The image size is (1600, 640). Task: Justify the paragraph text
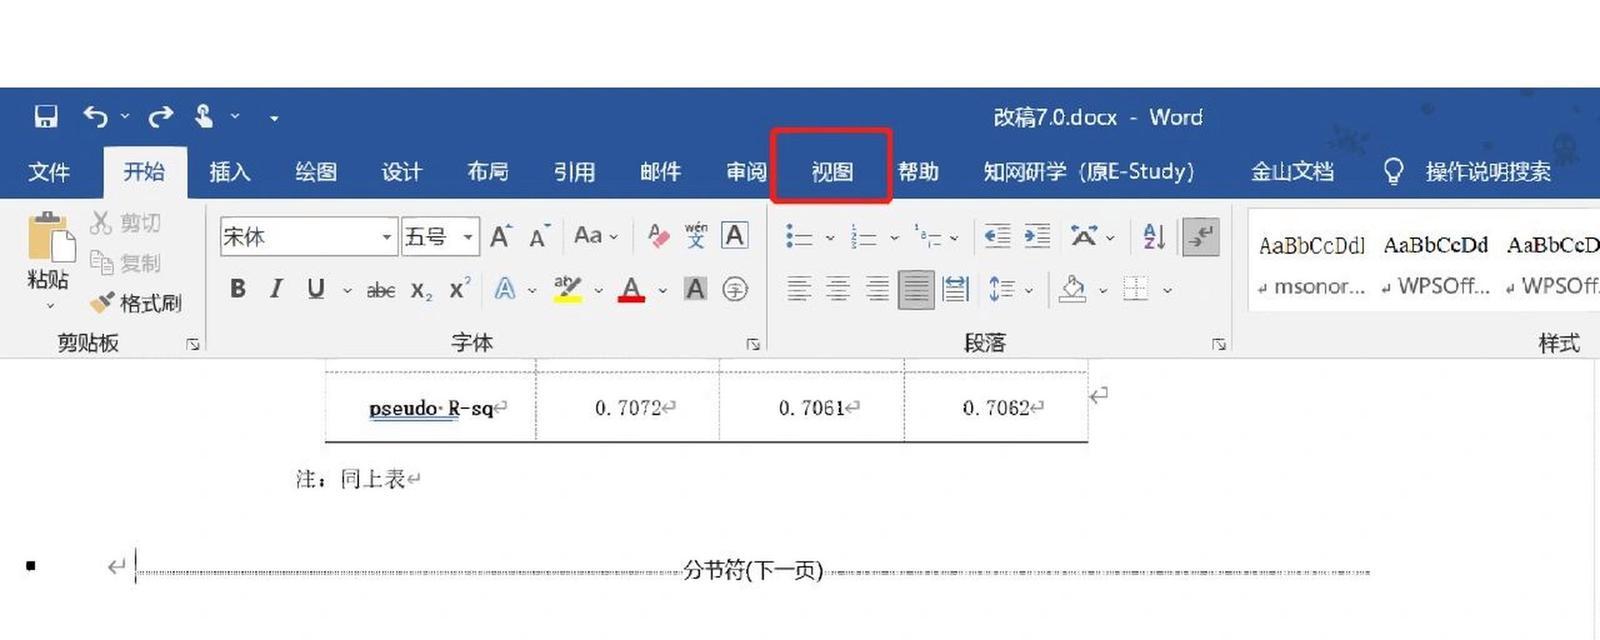pyautogui.click(x=916, y=290)
